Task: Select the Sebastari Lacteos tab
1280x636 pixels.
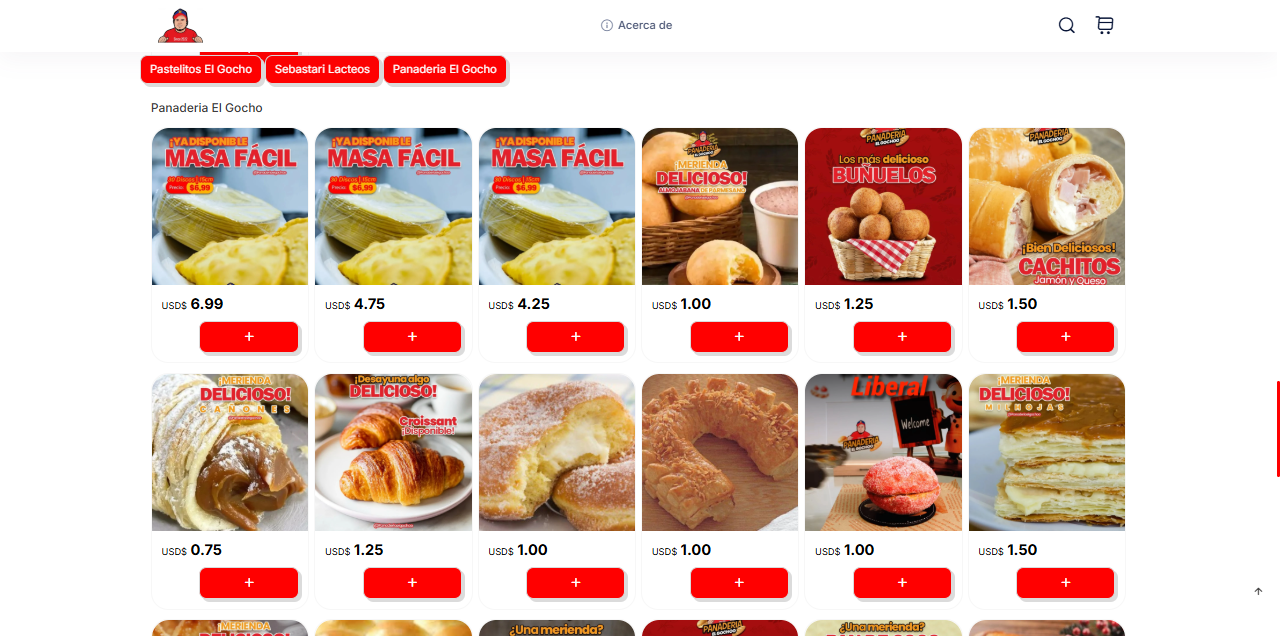Action: point(322,69)
